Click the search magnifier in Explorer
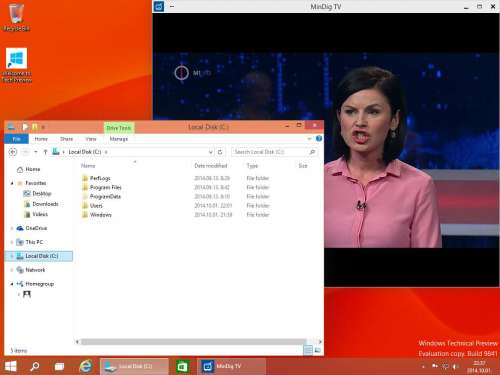This screenshot has width=500, height=375. [x=312, y=152]
